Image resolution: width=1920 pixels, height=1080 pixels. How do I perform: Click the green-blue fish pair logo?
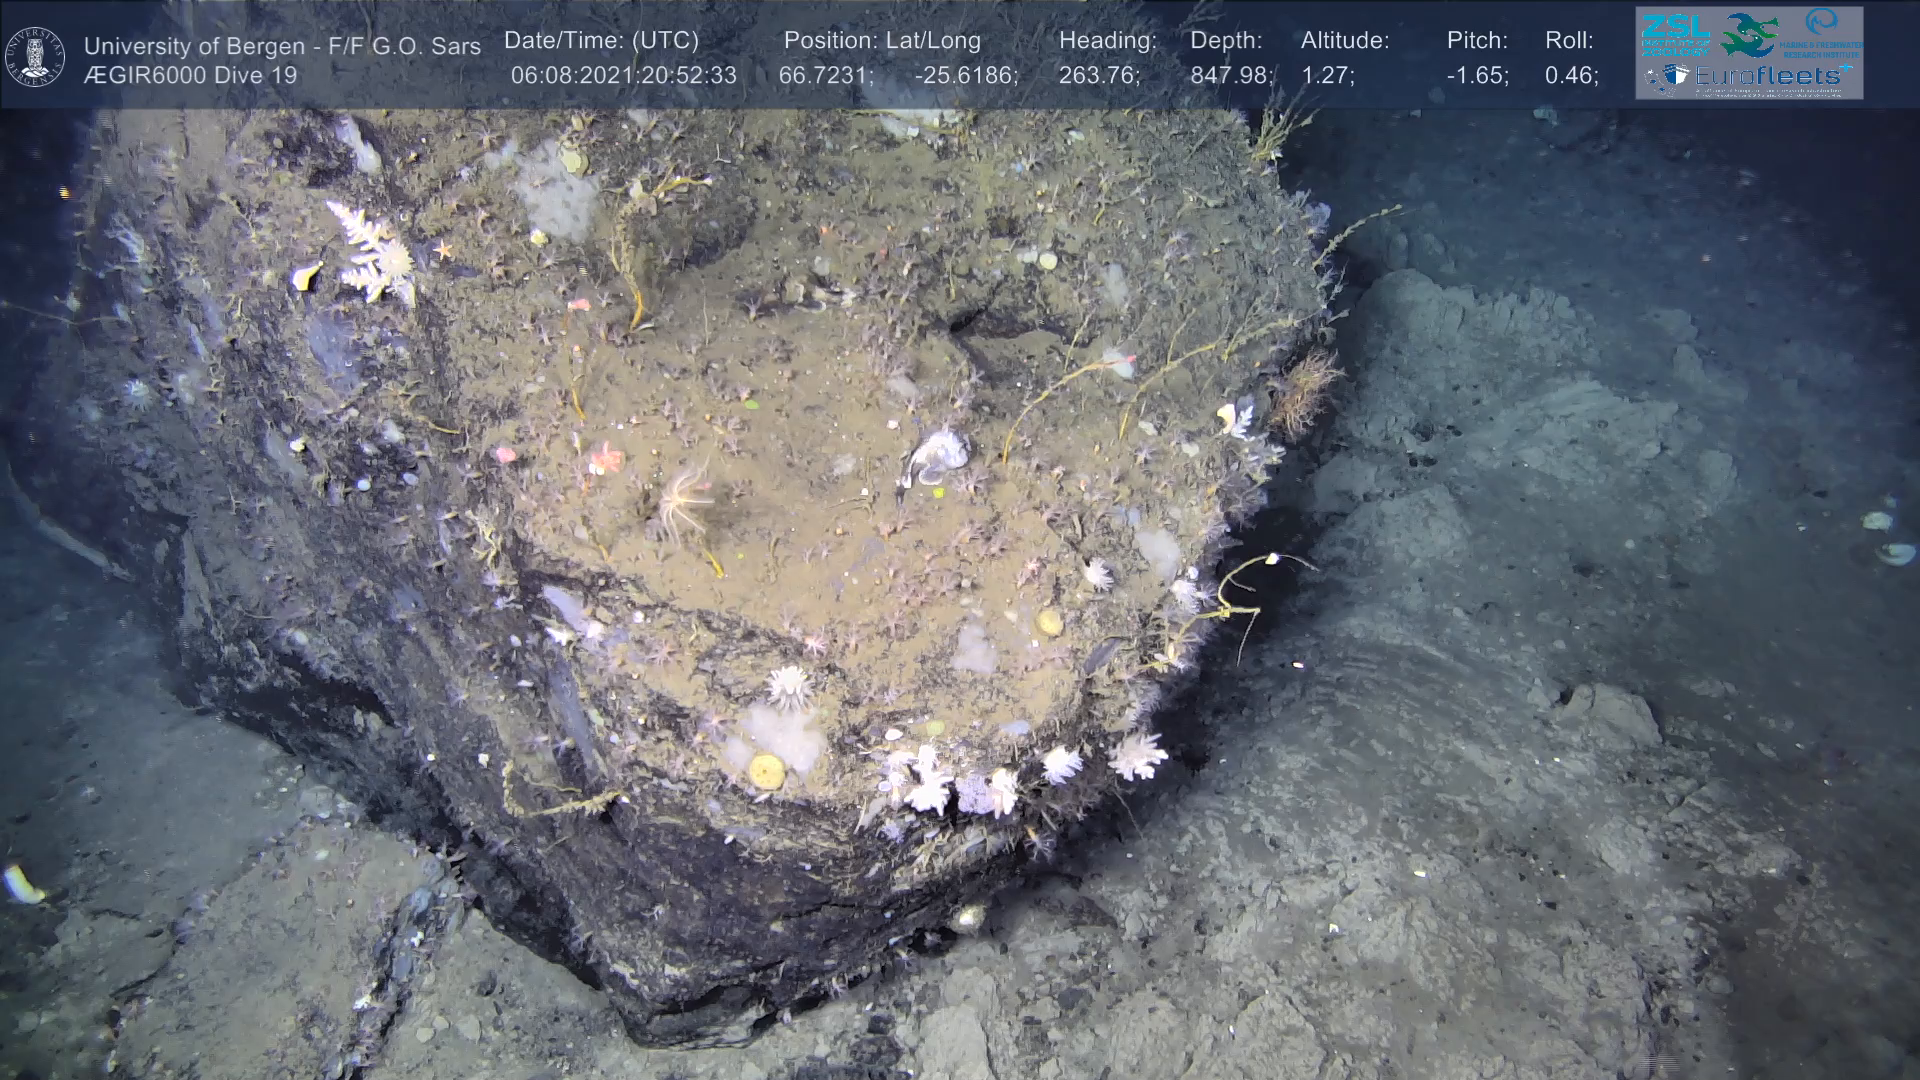tap(1747, 34)
